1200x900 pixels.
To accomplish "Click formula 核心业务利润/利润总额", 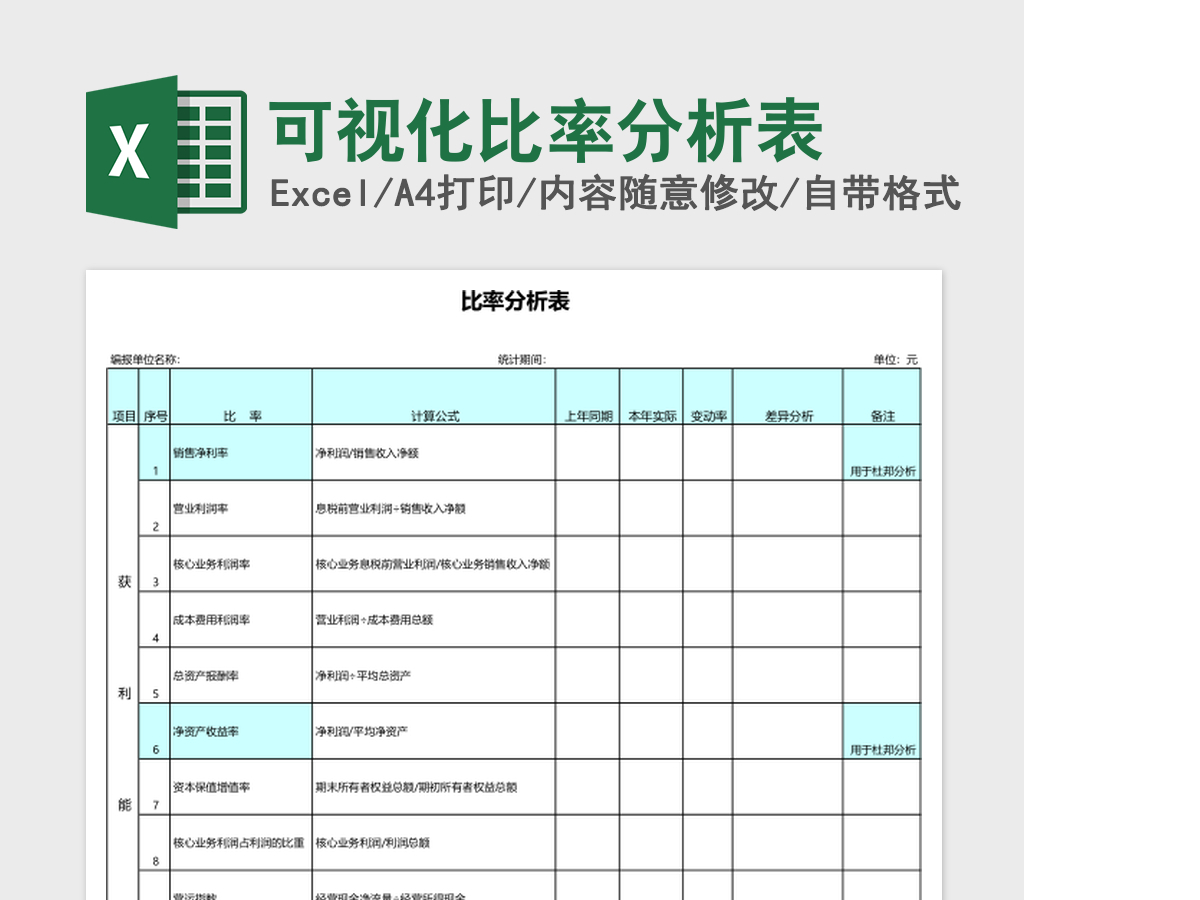I will point(372,843).
